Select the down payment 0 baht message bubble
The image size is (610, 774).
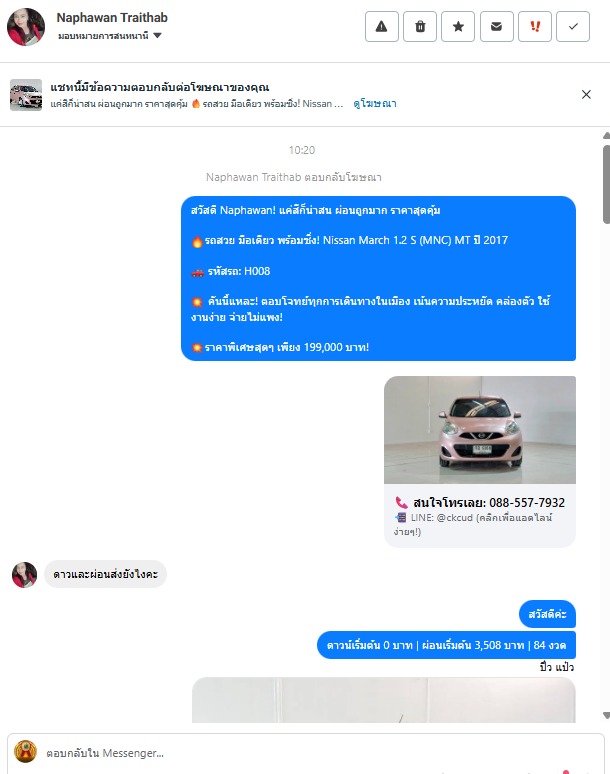point(446,645)
